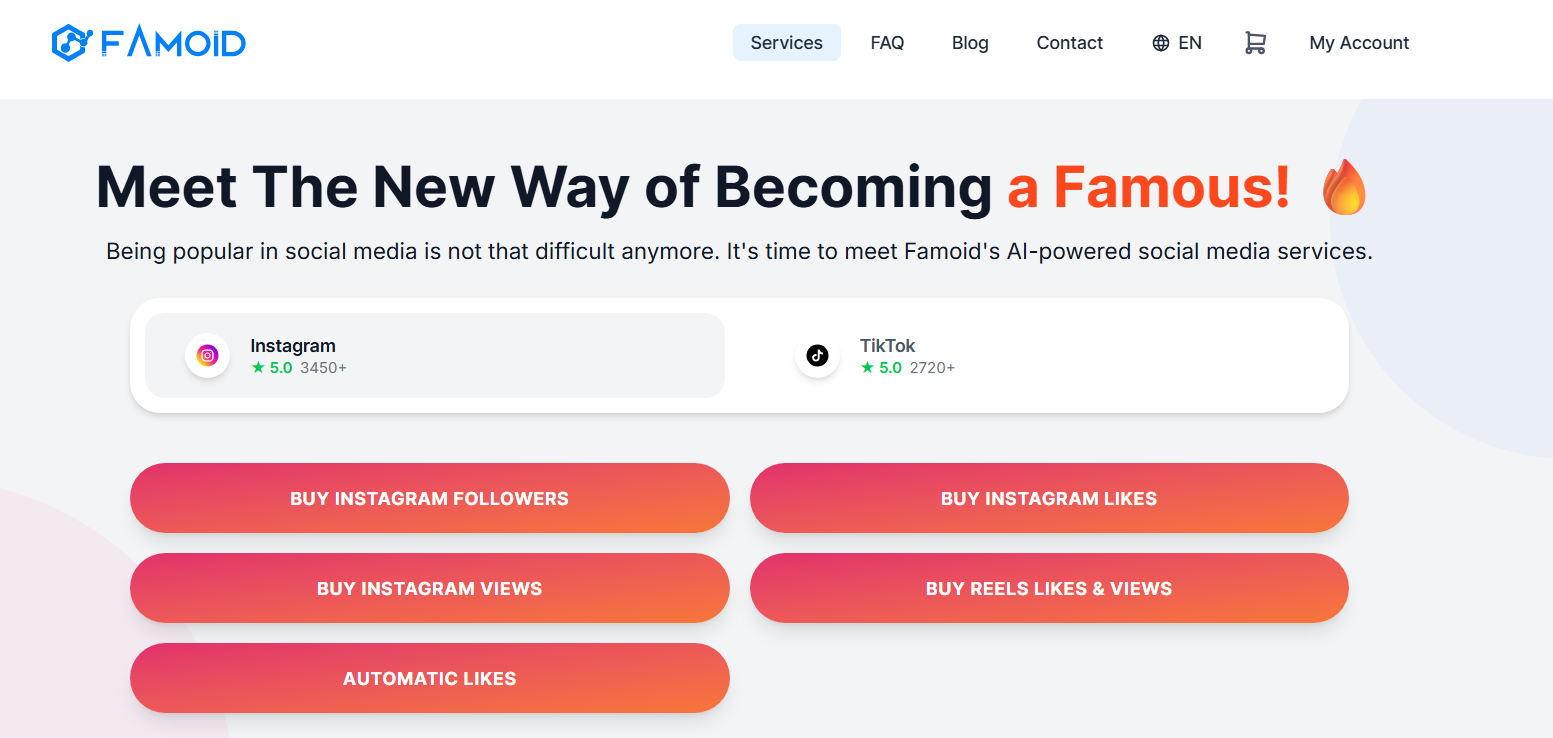Open the Services menu
Screen dimensions: 1553x738
coord(787,43)
